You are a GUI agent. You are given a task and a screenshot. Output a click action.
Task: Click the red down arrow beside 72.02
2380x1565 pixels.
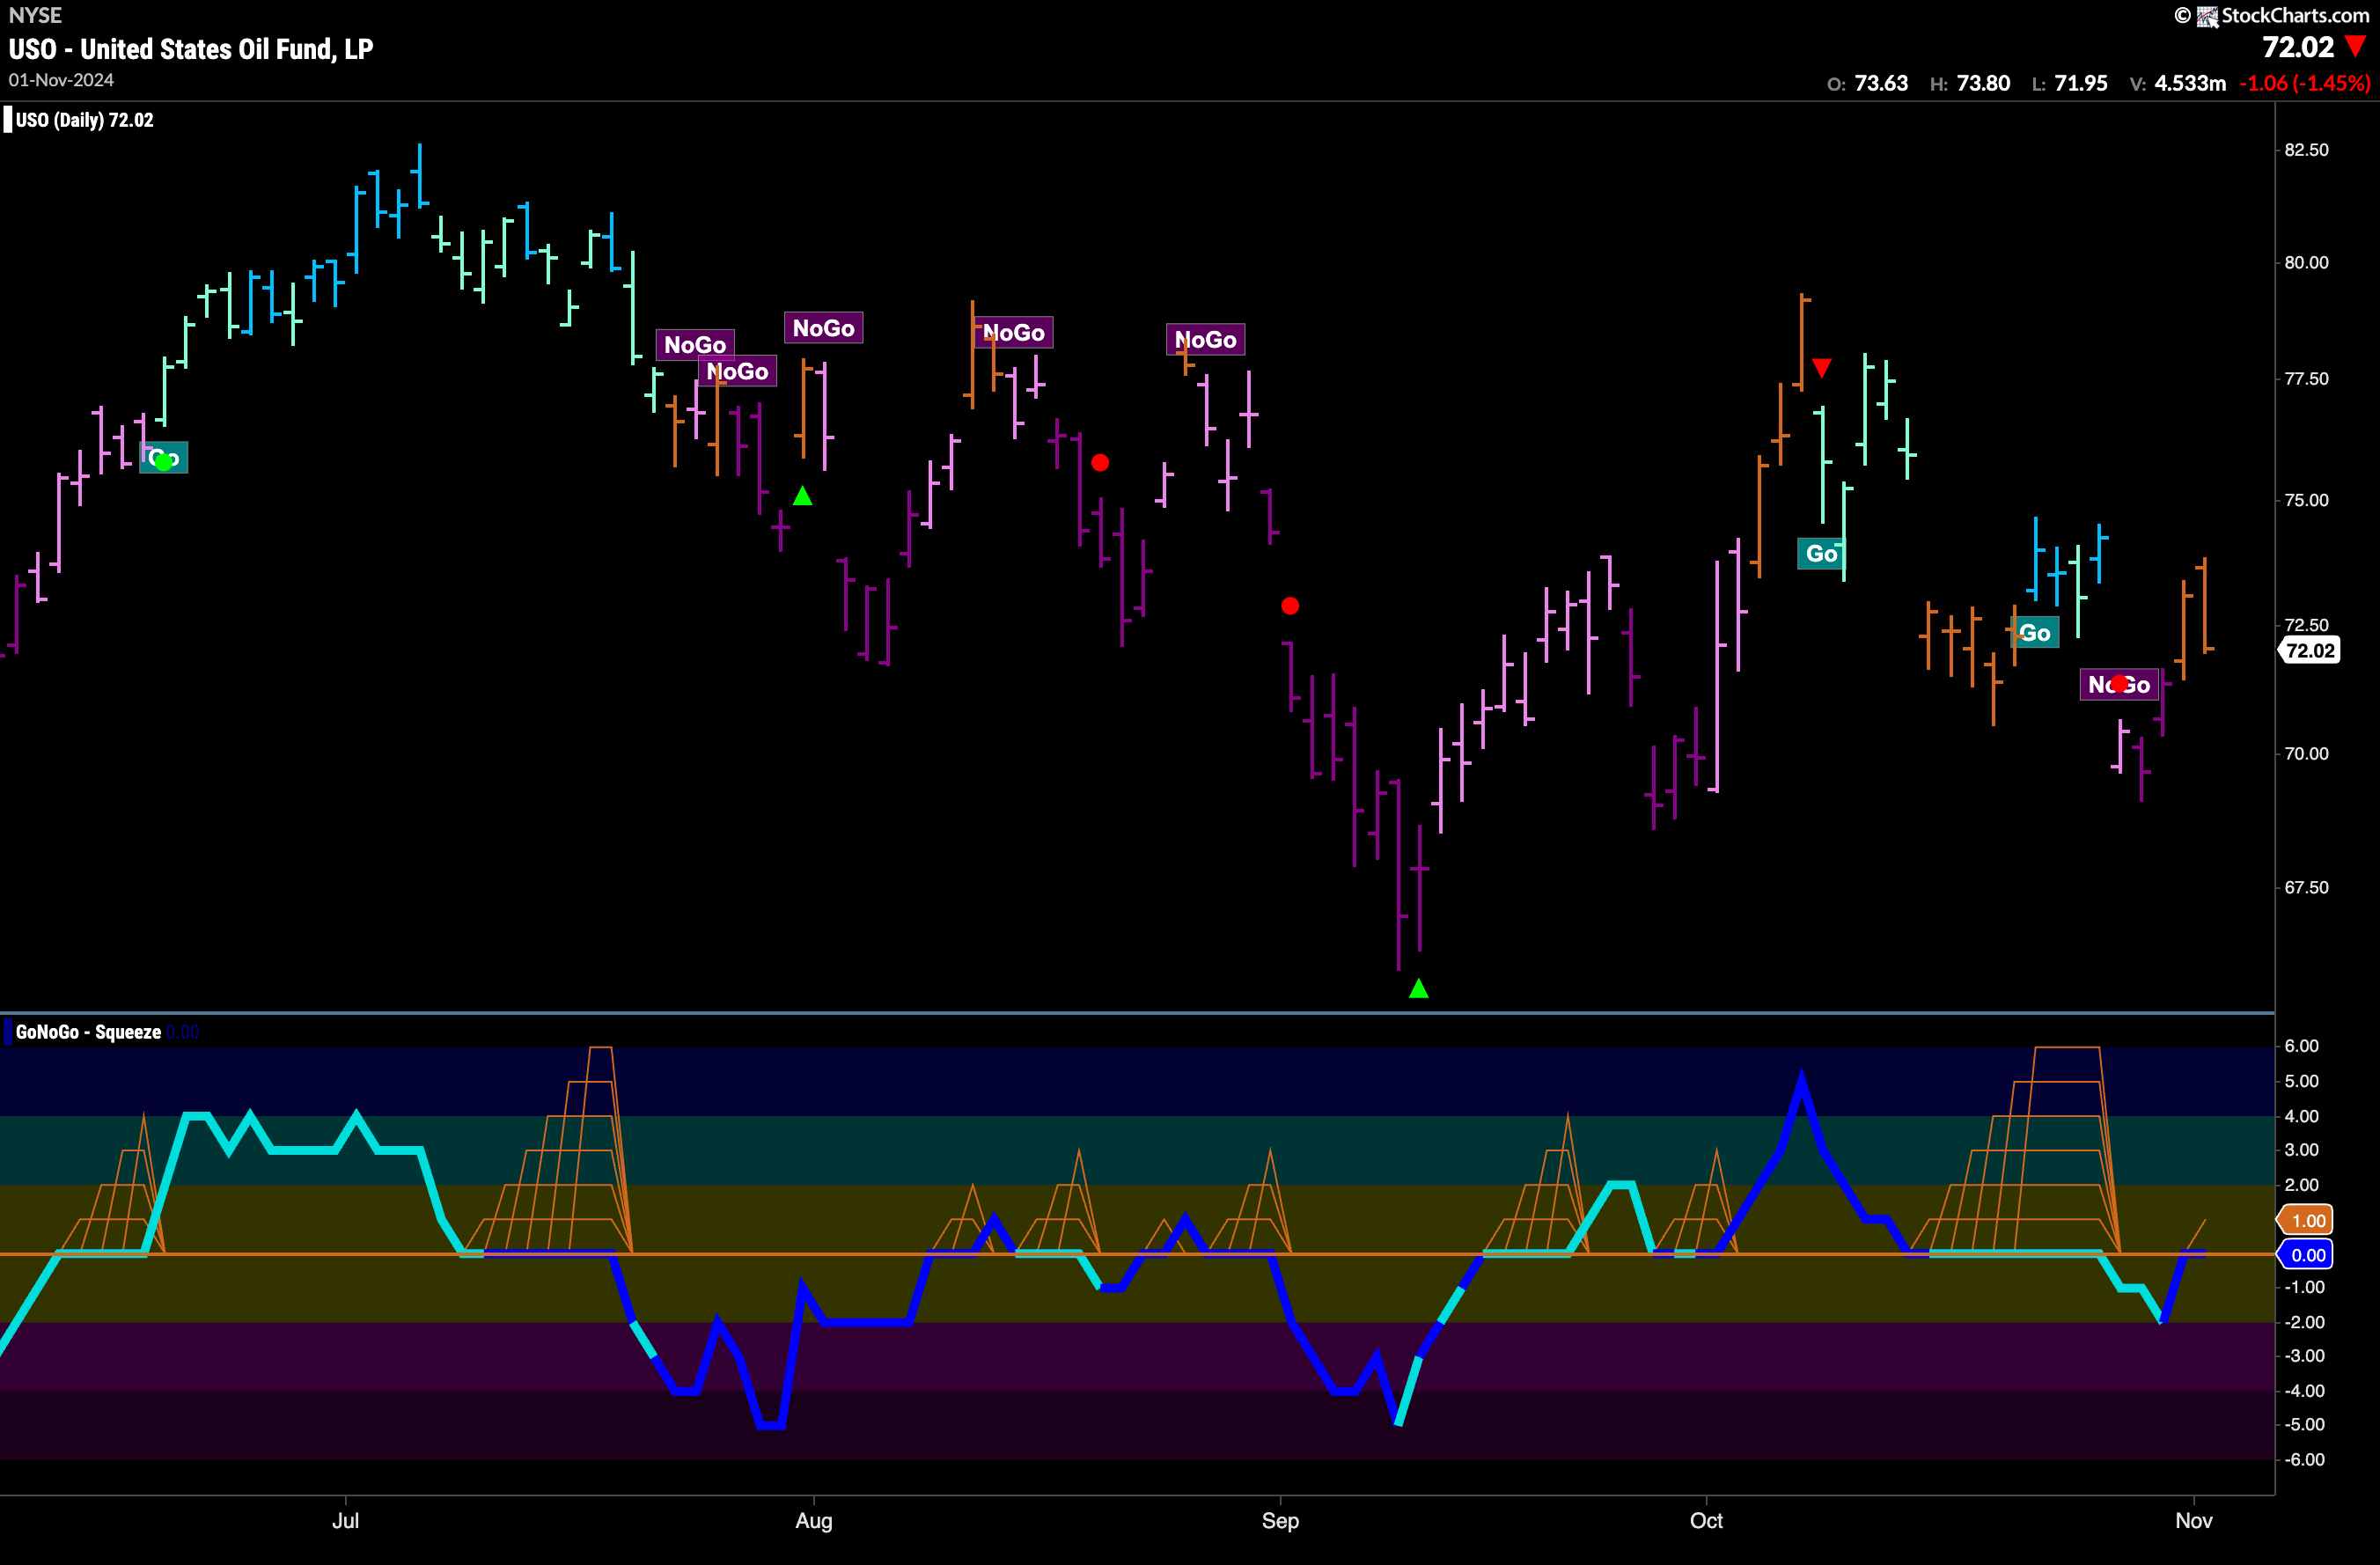pos(2356,46)
